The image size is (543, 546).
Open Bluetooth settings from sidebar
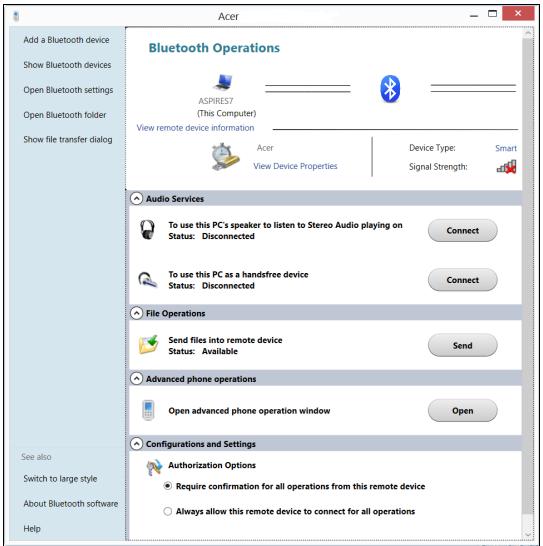point(68,90)
